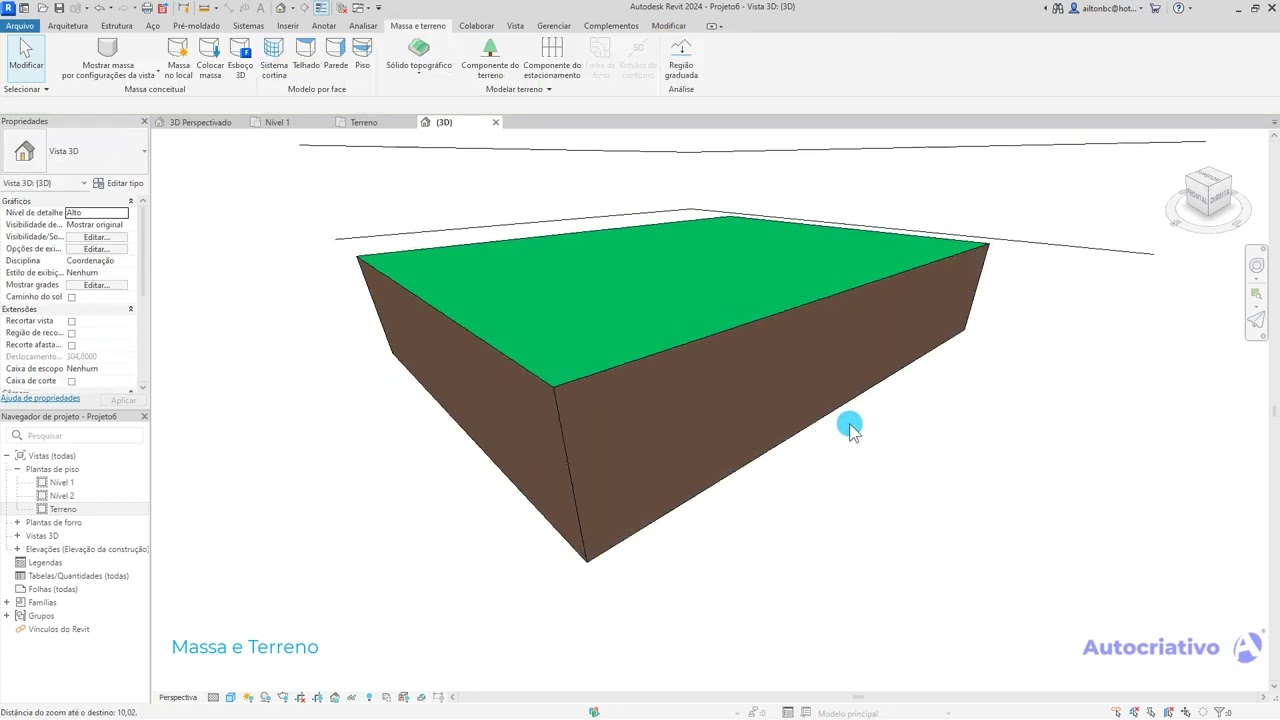Image resolution: width=1280 pixels, height=720 pixels.
Task: Click Nível de detalhe value field
Action: pos(97,213)
